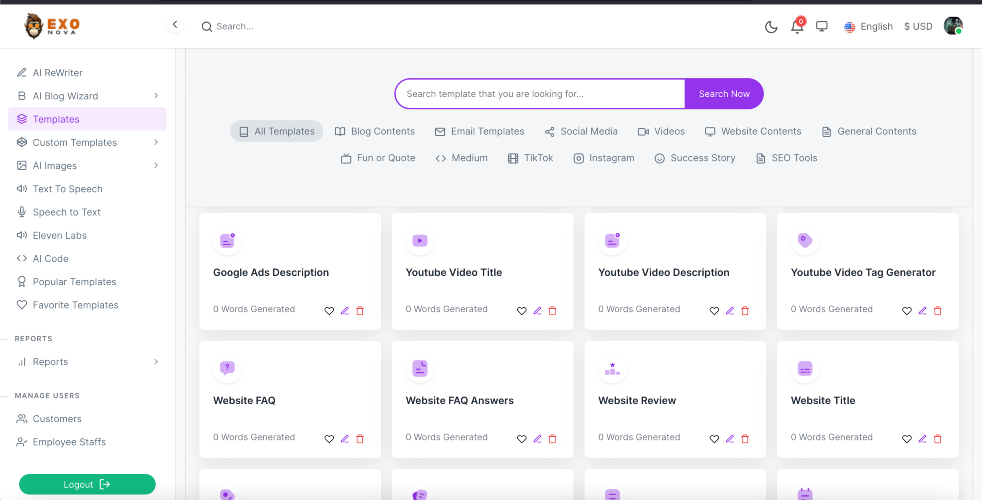
Task: Expand Reports submenu arrow
Action: point(156,362)
